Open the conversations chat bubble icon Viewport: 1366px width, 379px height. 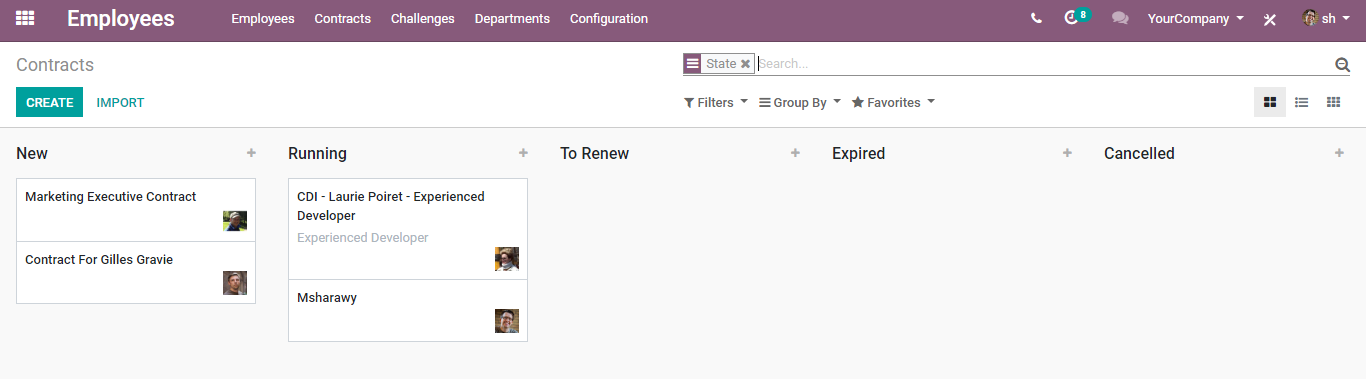click(x=1120, y=18)
